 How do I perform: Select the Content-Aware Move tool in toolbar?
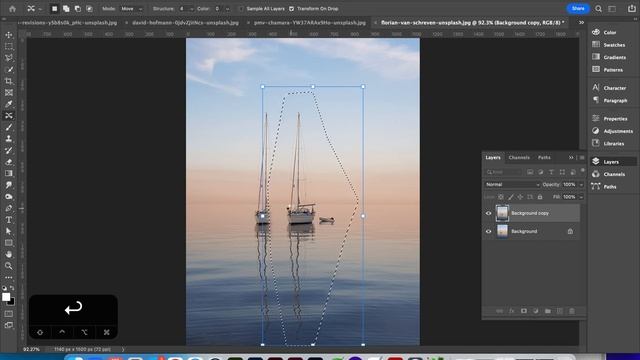point(9,116)
